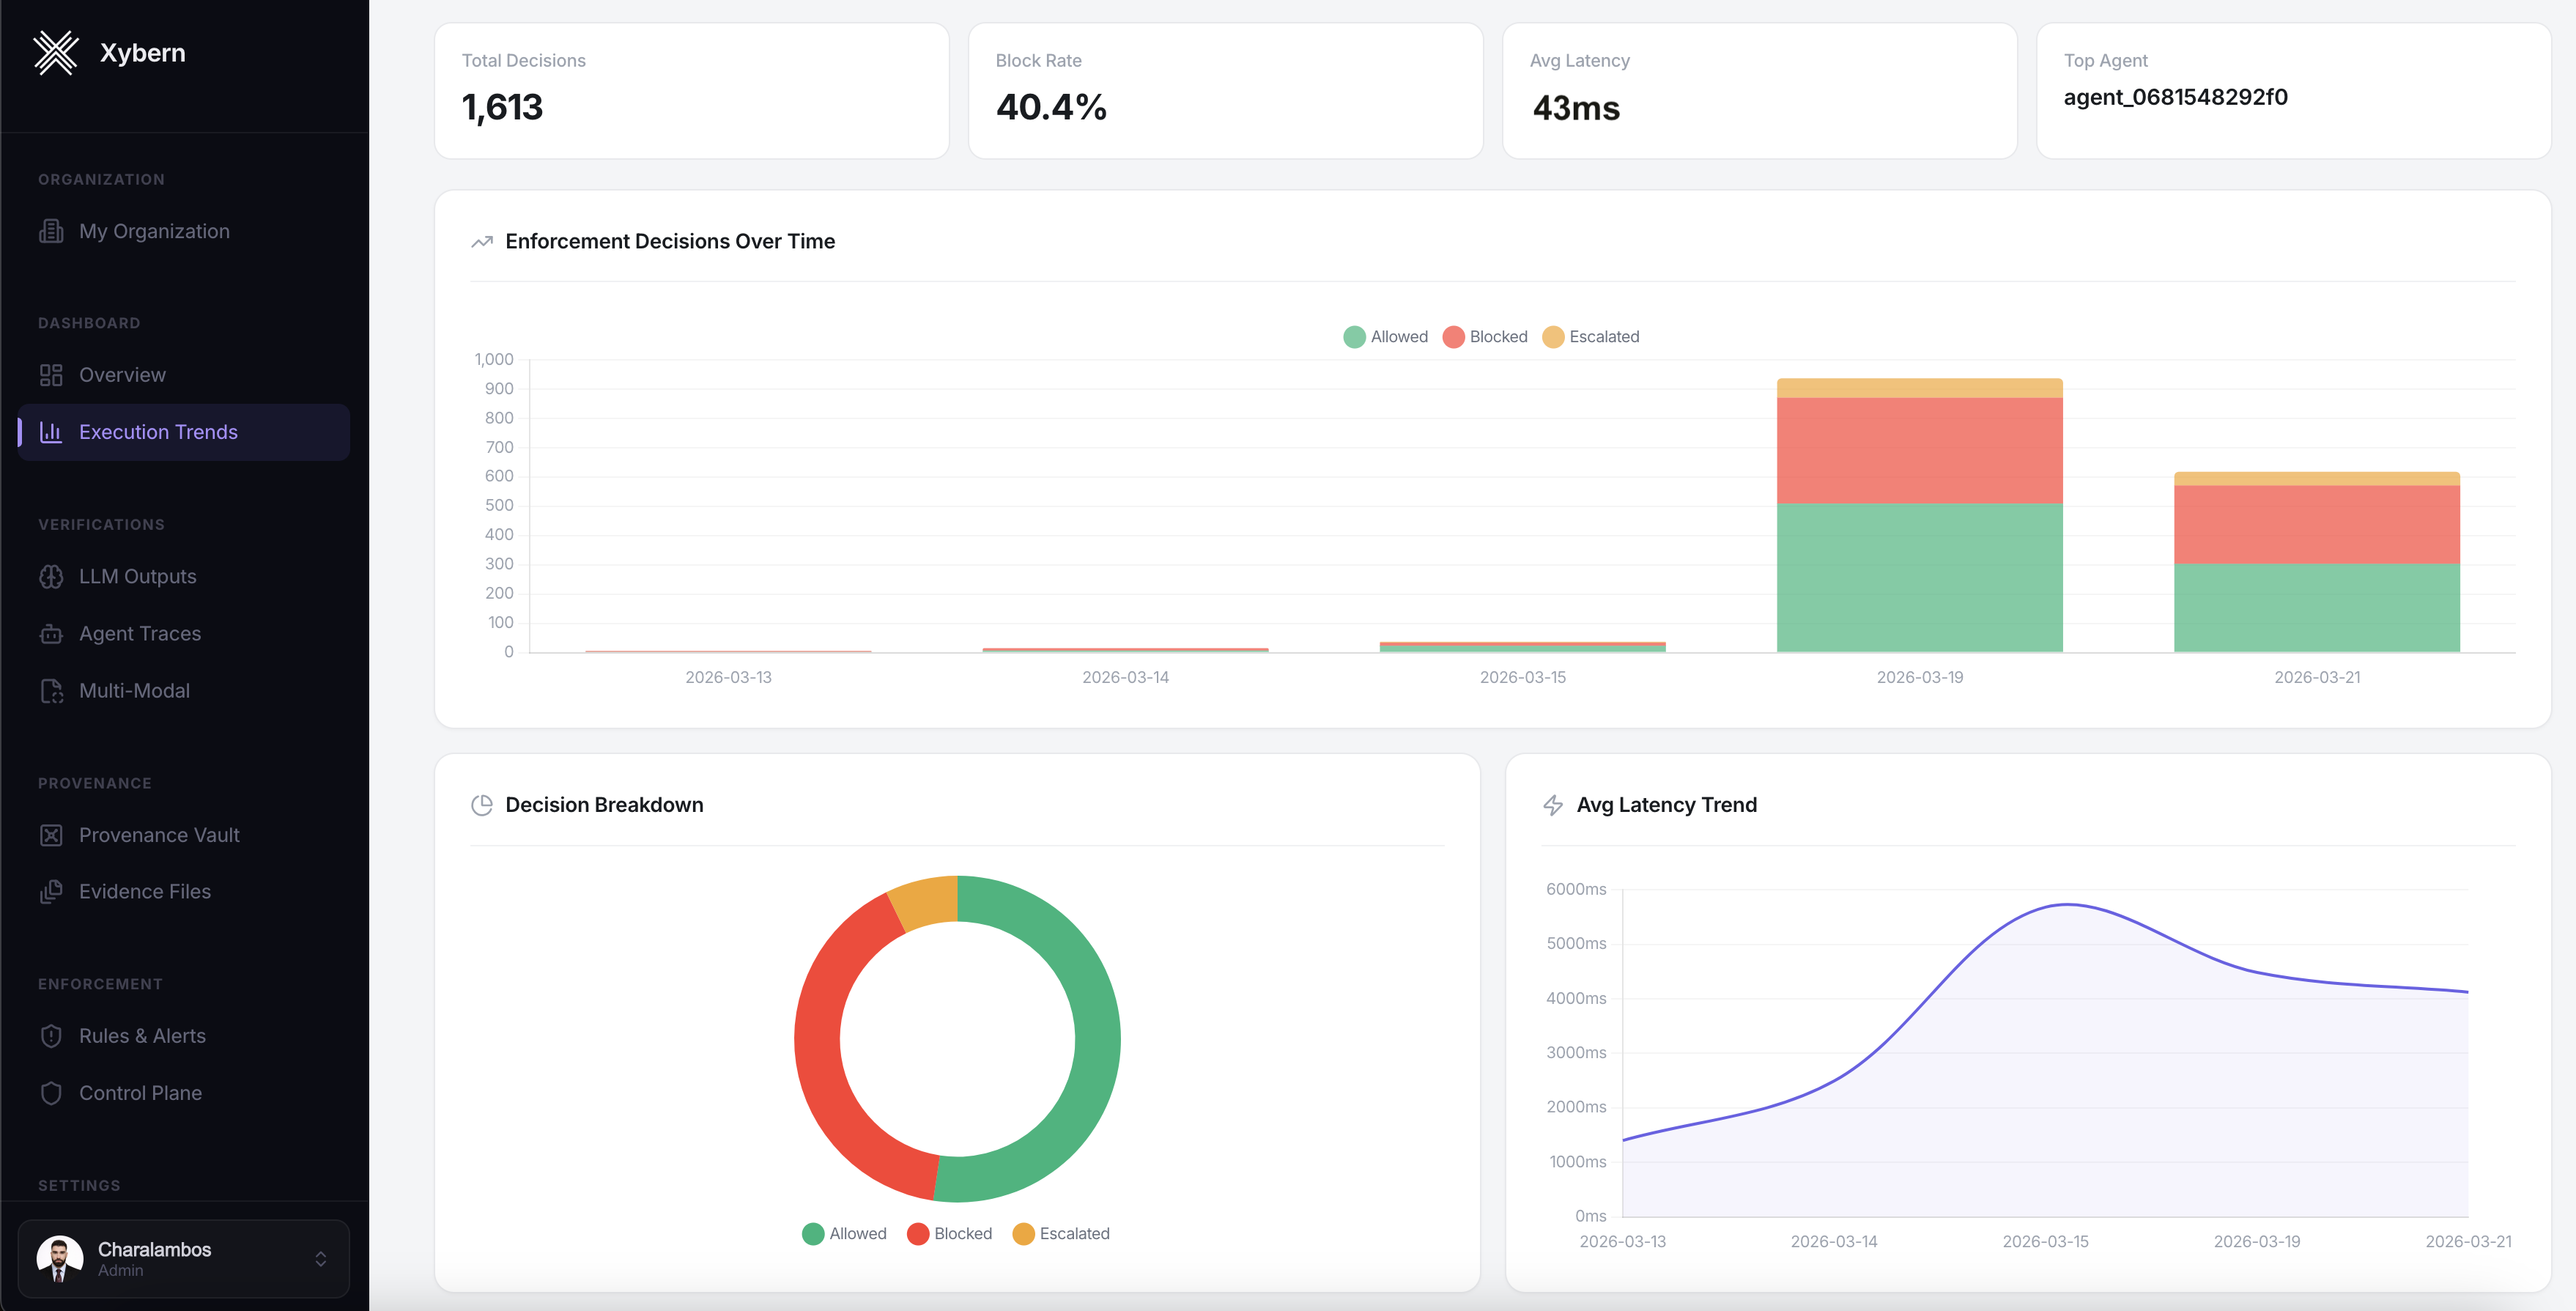Toggle Allowed in the enforcement chart legend
Viewport: 2576px width, 1311px height.
1386,336
